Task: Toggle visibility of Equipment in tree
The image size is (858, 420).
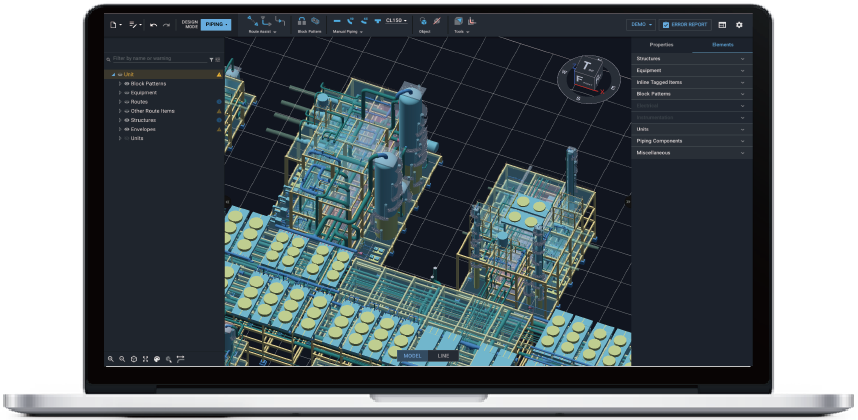Action: (127, 92)
